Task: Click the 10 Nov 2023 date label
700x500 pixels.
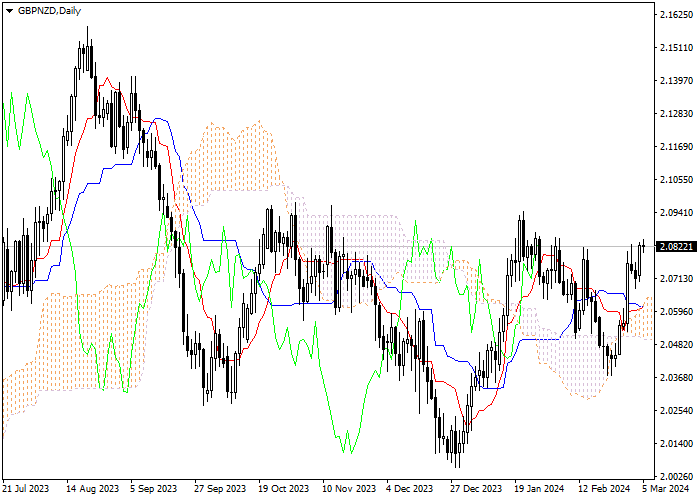Action: 349,489
